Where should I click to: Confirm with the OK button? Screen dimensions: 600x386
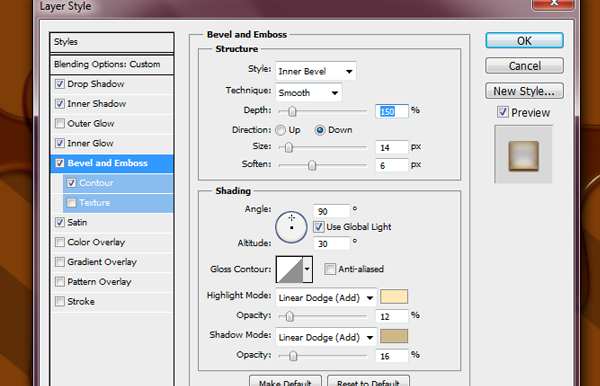pyautogui.click(x=524, y=41)
